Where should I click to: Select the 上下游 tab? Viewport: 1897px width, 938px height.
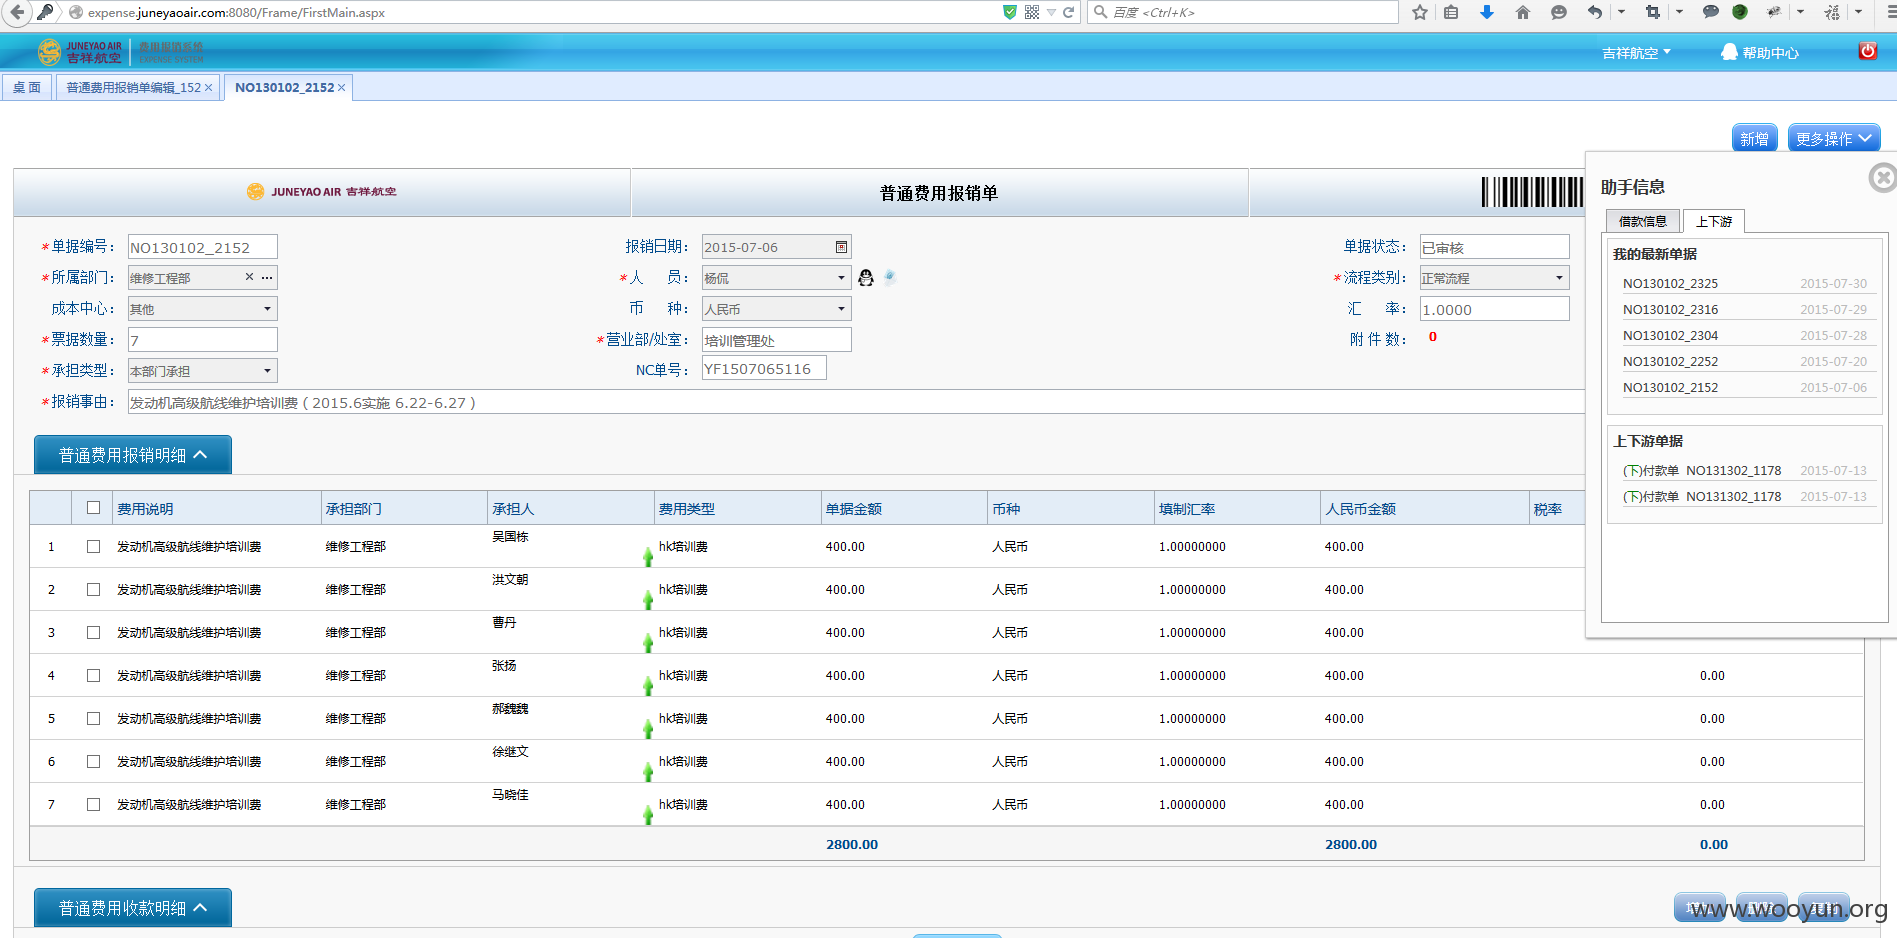[1714, 221]
